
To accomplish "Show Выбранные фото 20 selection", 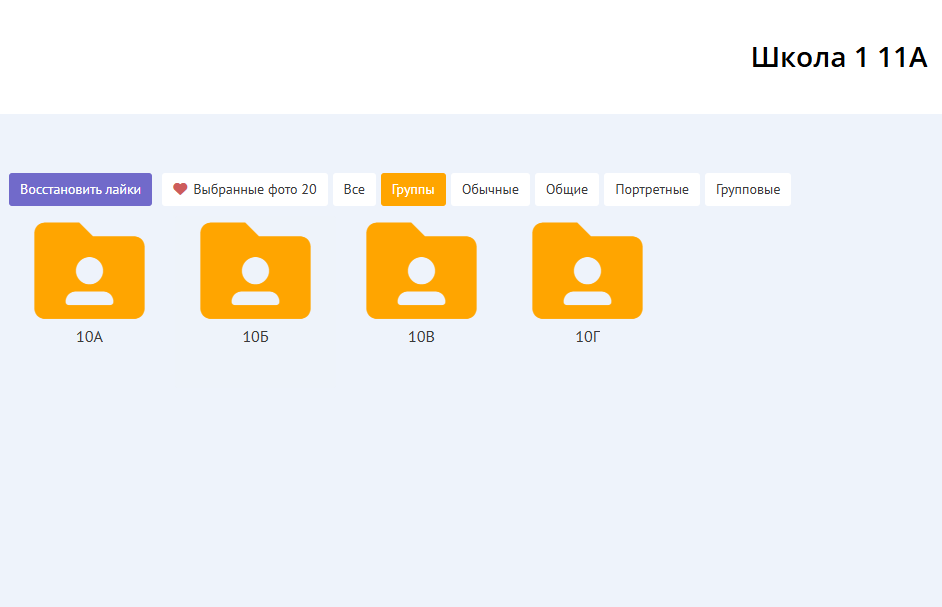I will [x=245, y=189].
